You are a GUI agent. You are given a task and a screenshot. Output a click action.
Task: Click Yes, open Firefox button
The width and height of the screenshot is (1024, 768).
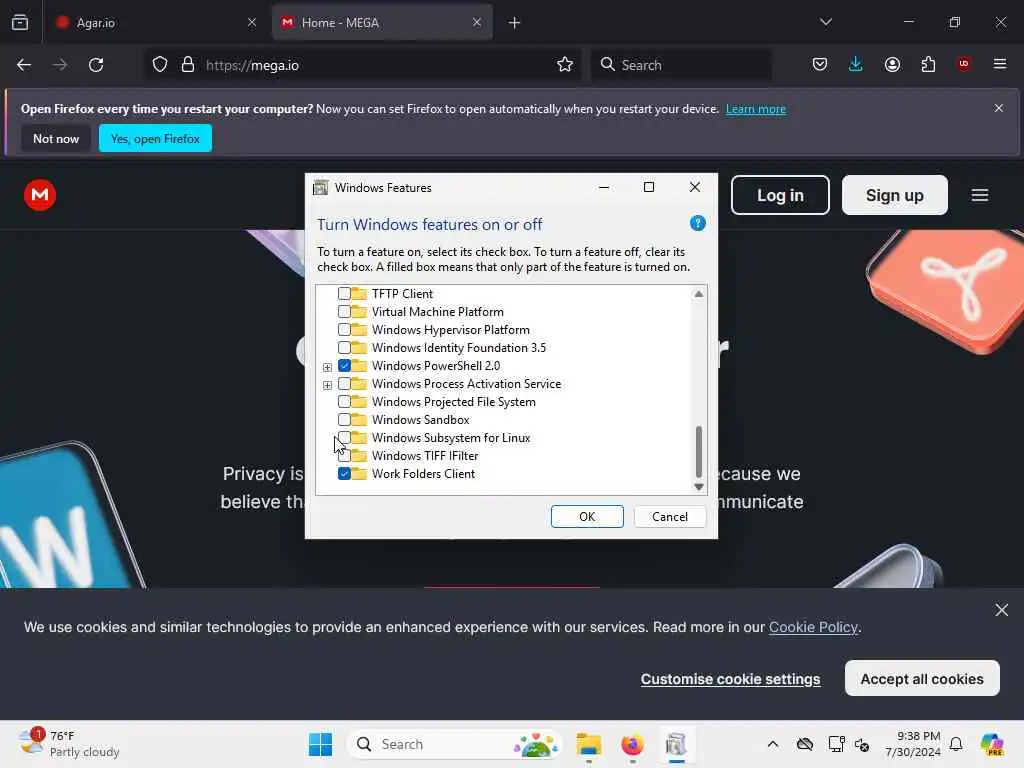tap(155, 138)
